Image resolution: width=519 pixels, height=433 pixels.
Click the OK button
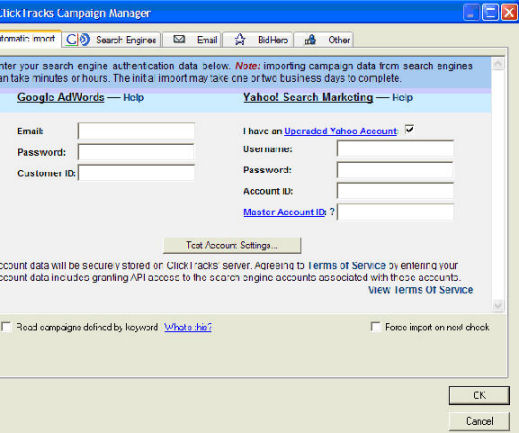[479, 395]
